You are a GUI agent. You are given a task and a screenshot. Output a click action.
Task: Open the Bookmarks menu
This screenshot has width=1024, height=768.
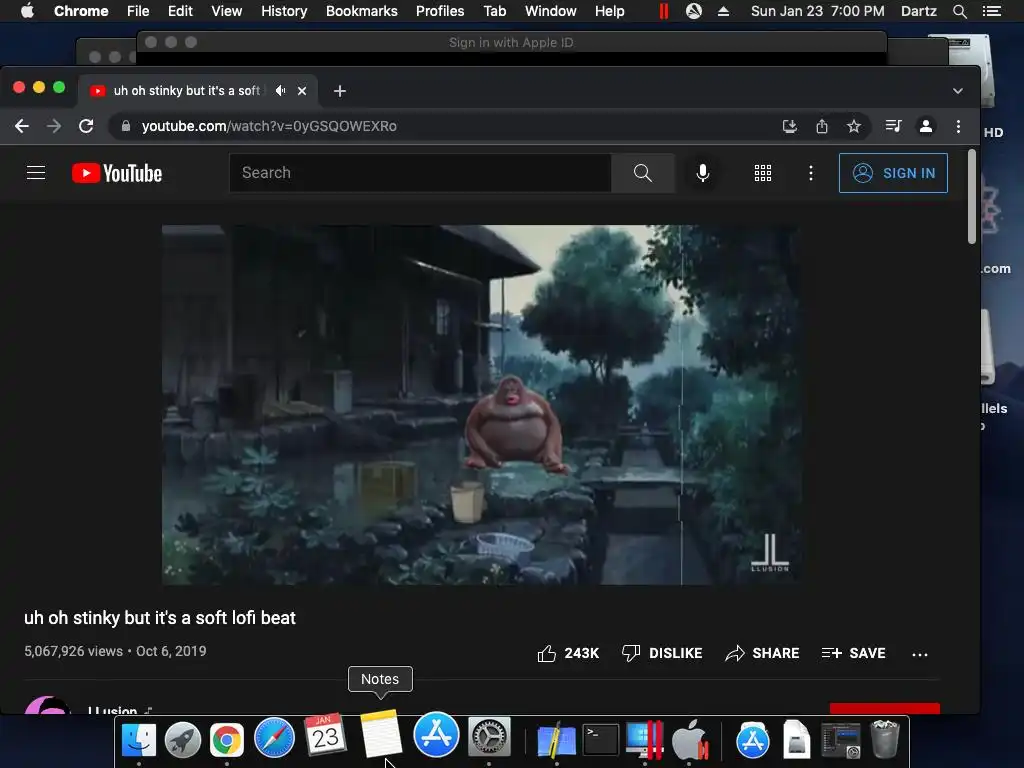coord(362,11)
